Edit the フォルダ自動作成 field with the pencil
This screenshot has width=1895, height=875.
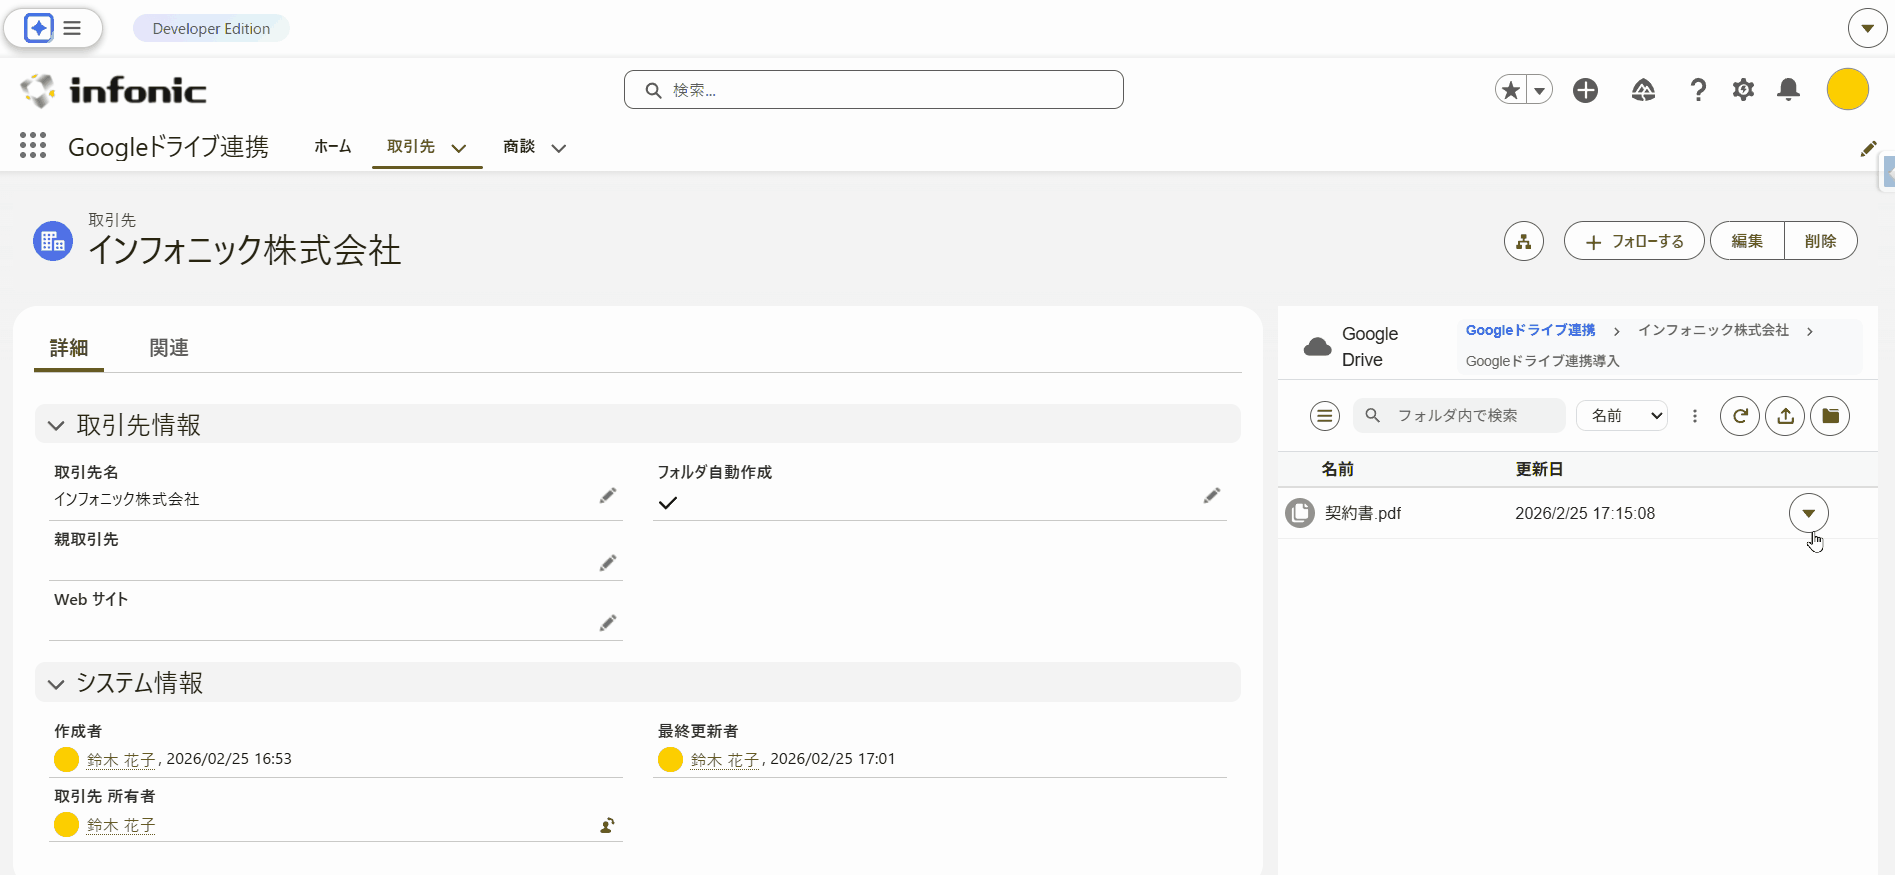coord(1211,496)
